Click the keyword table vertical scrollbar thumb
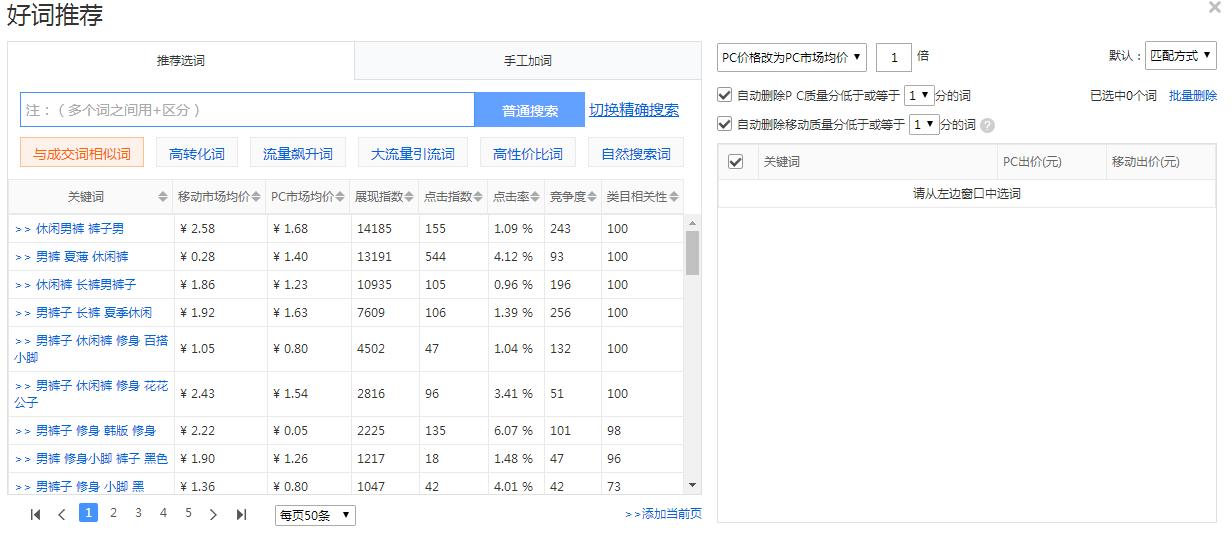The image size is (1232, 535). (692, 252)
